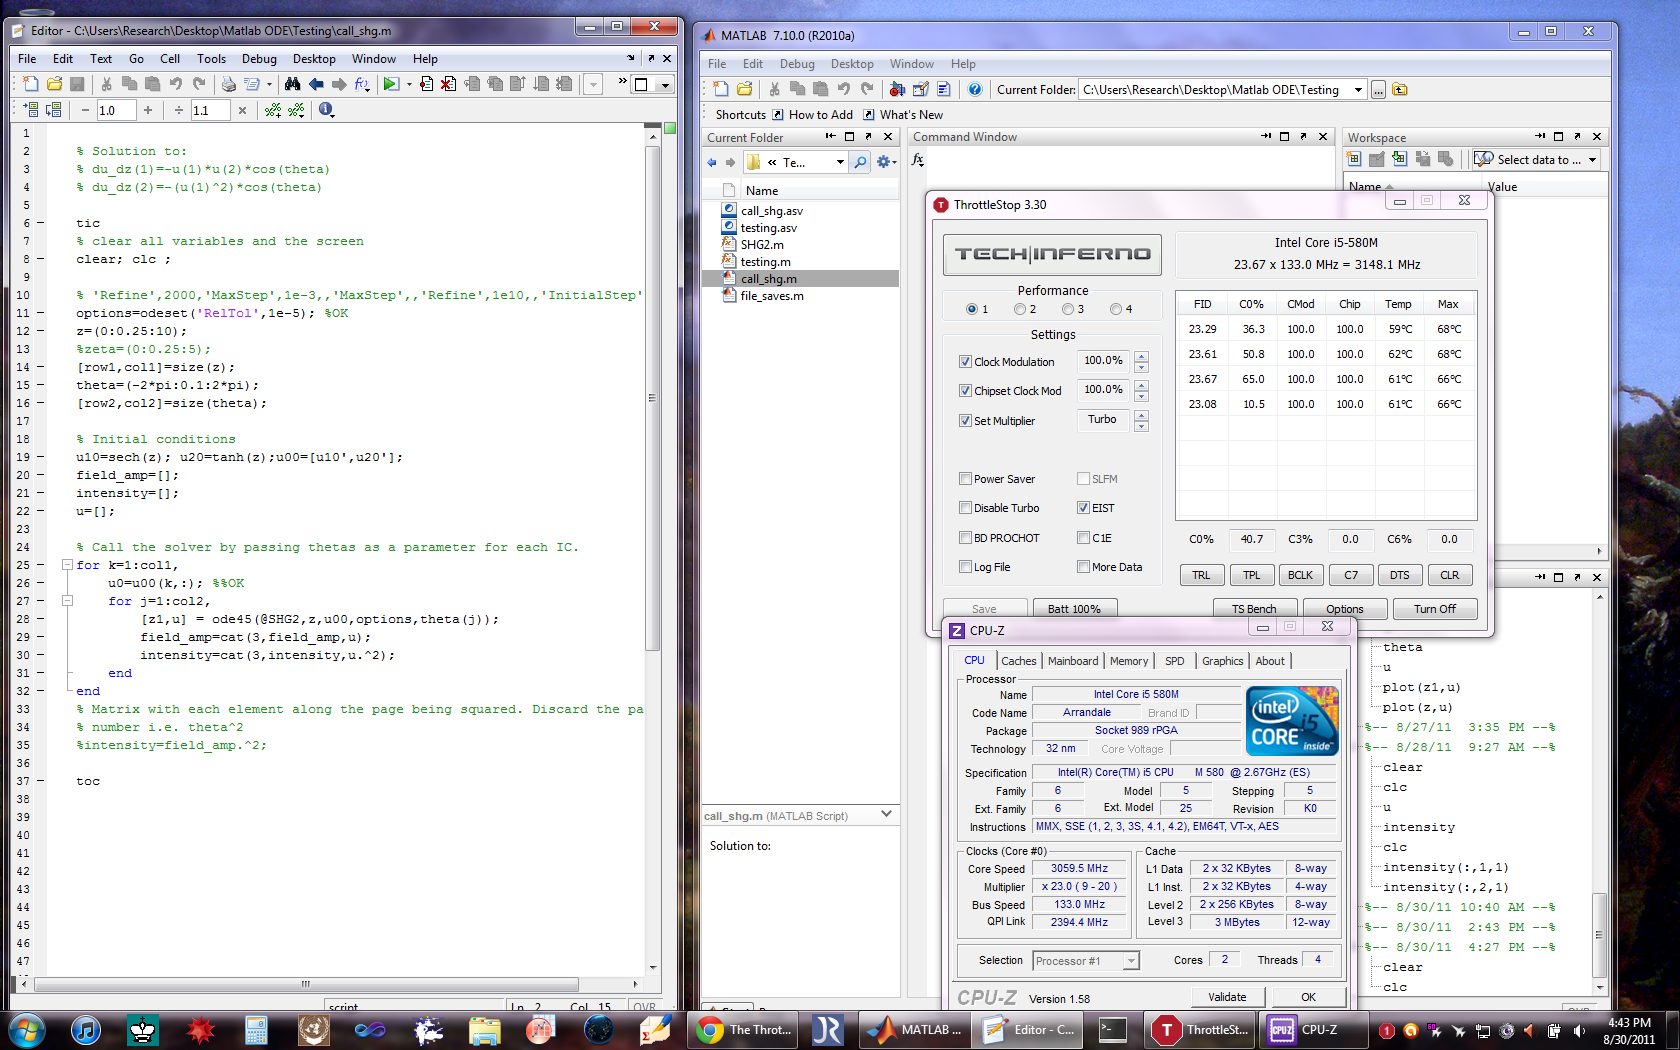Image resolution: width=1680 pixels, height=1050 pixels.
Task: Switch to Memory tab in CPU-Z
Action: [1129, 661]
